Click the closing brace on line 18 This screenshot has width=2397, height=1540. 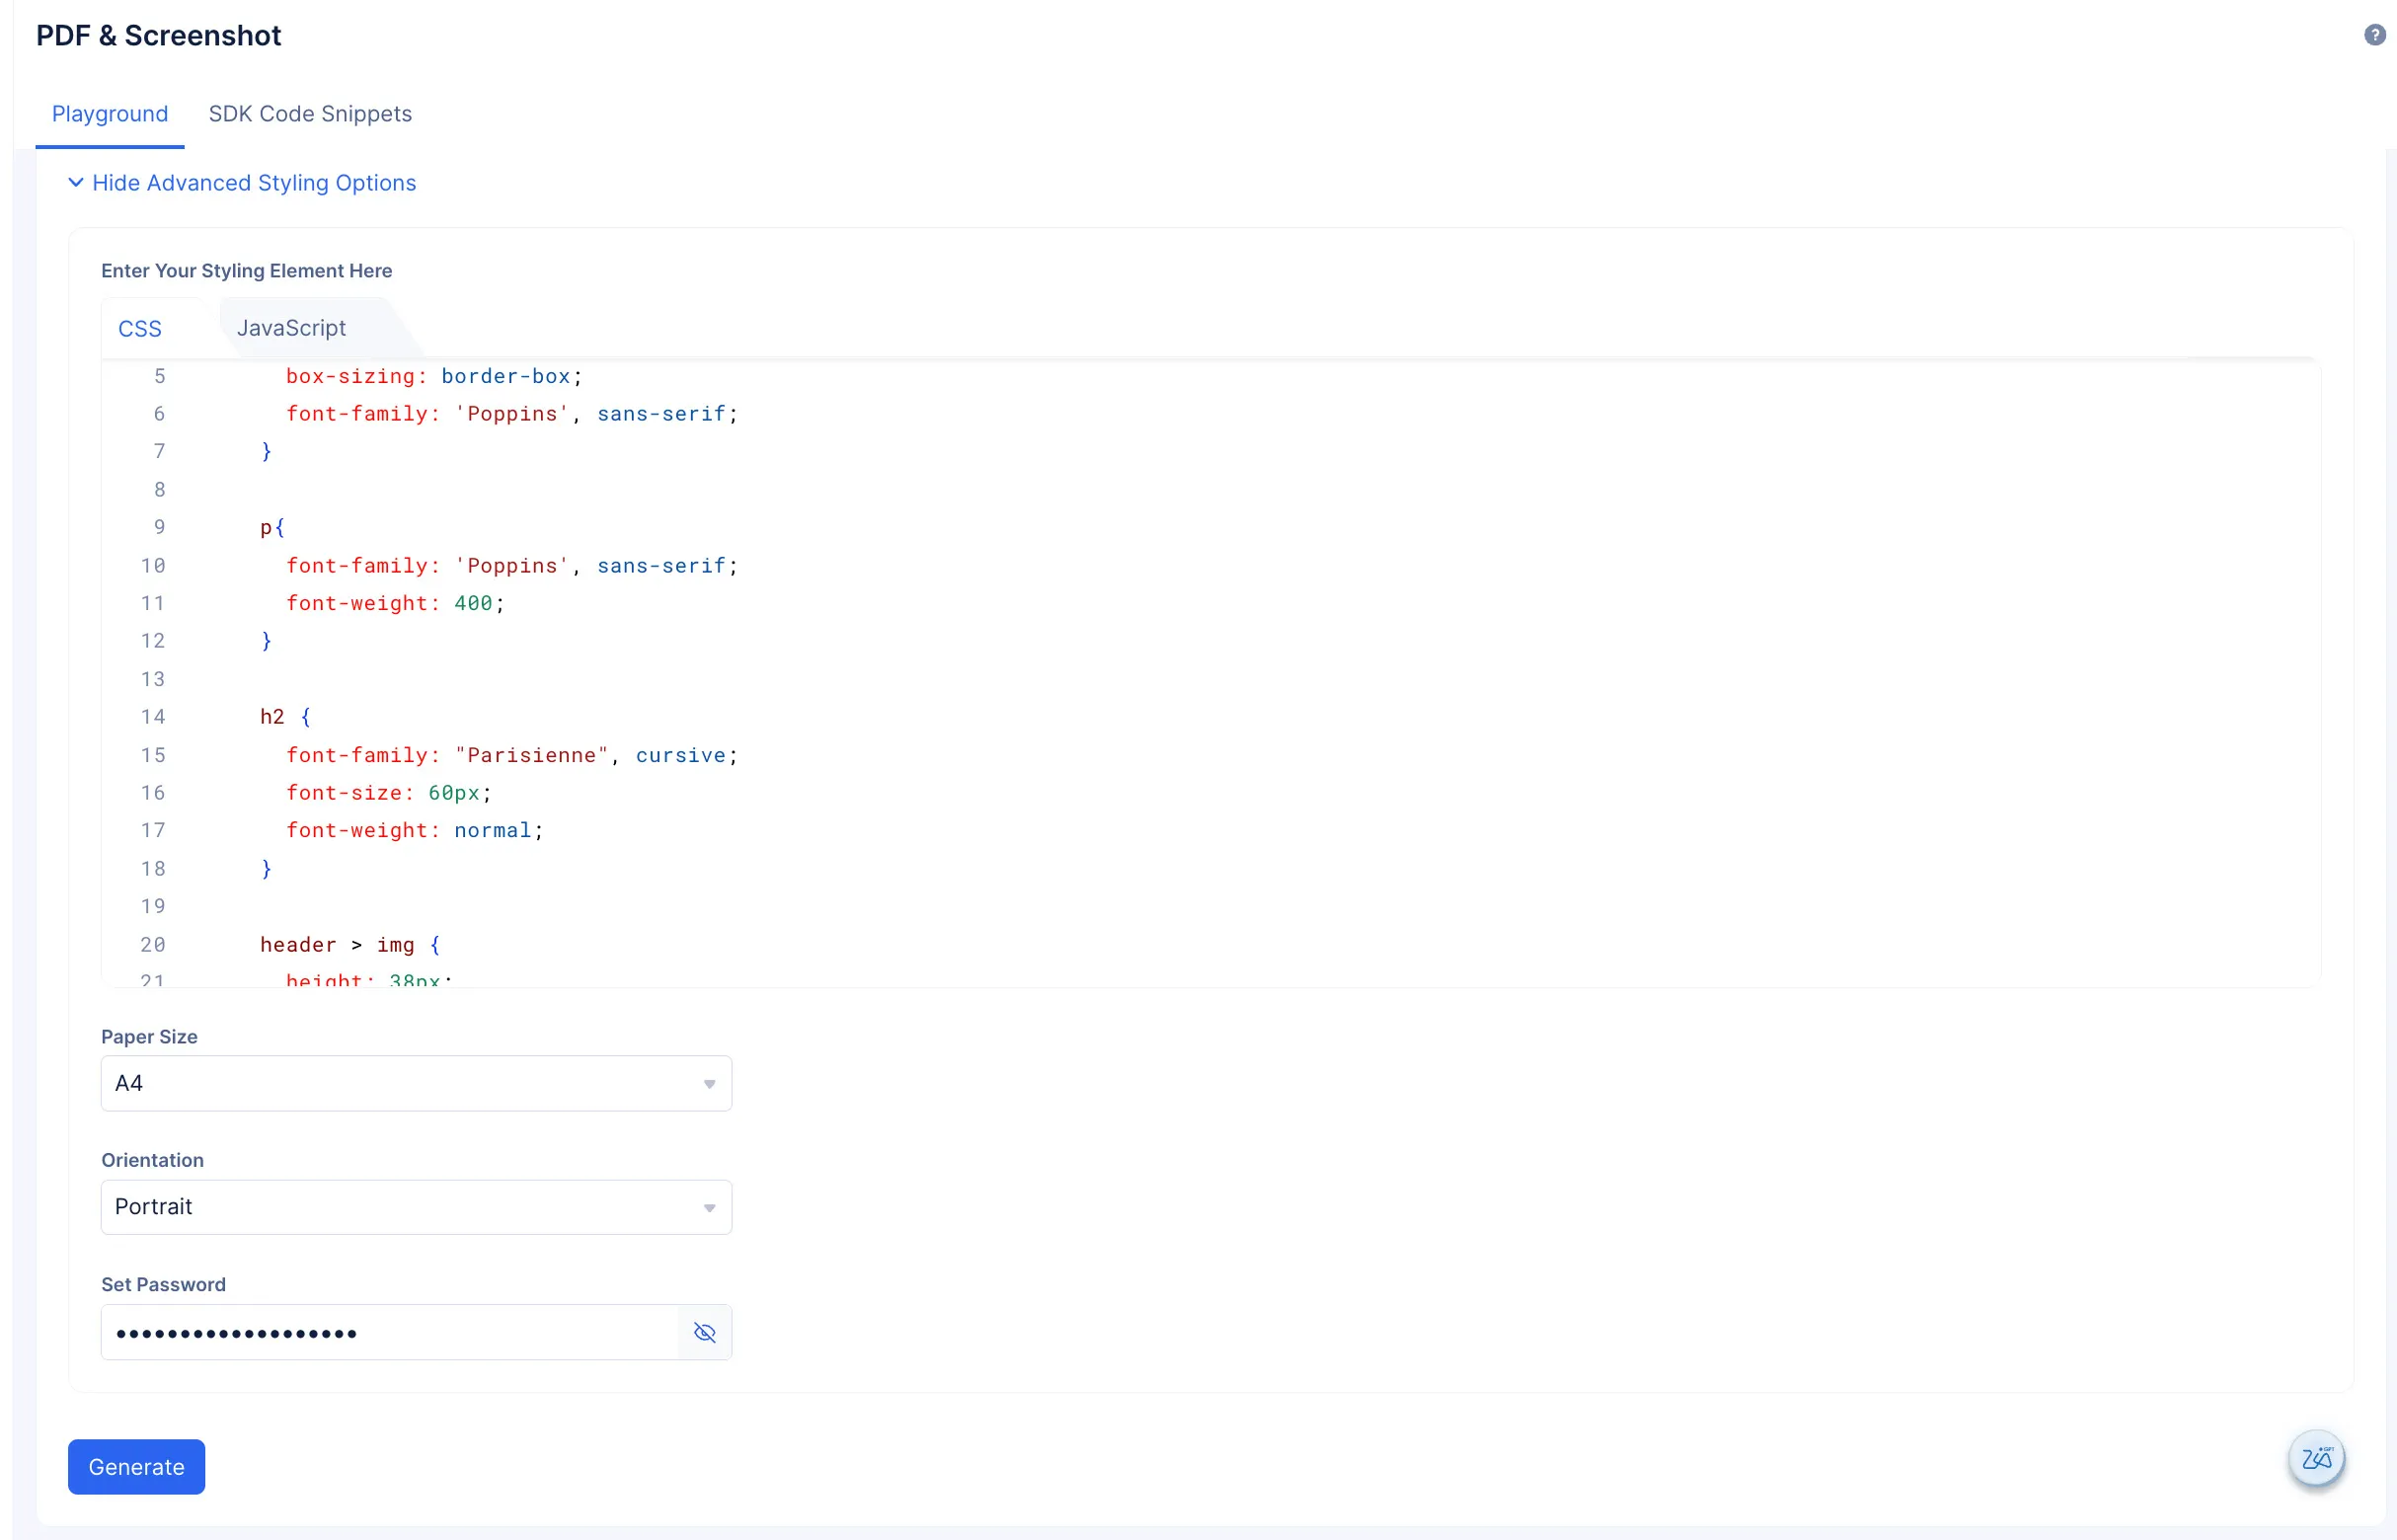(266, 868)
